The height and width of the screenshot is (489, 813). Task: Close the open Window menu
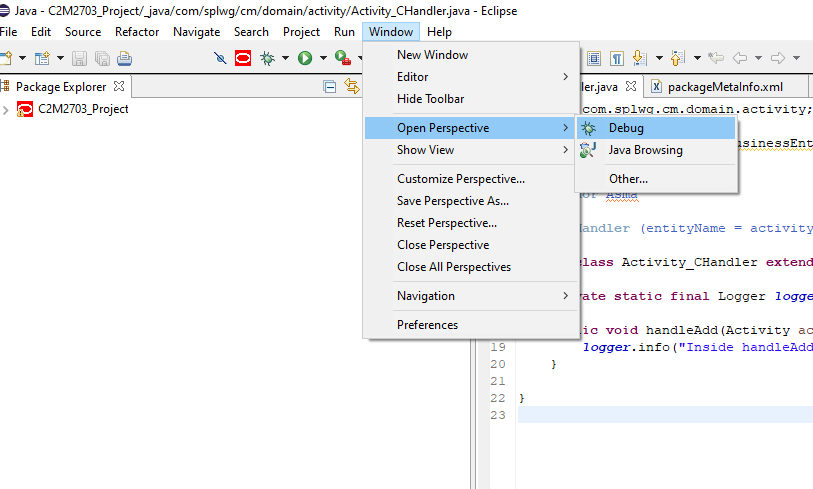pos(391,32)
